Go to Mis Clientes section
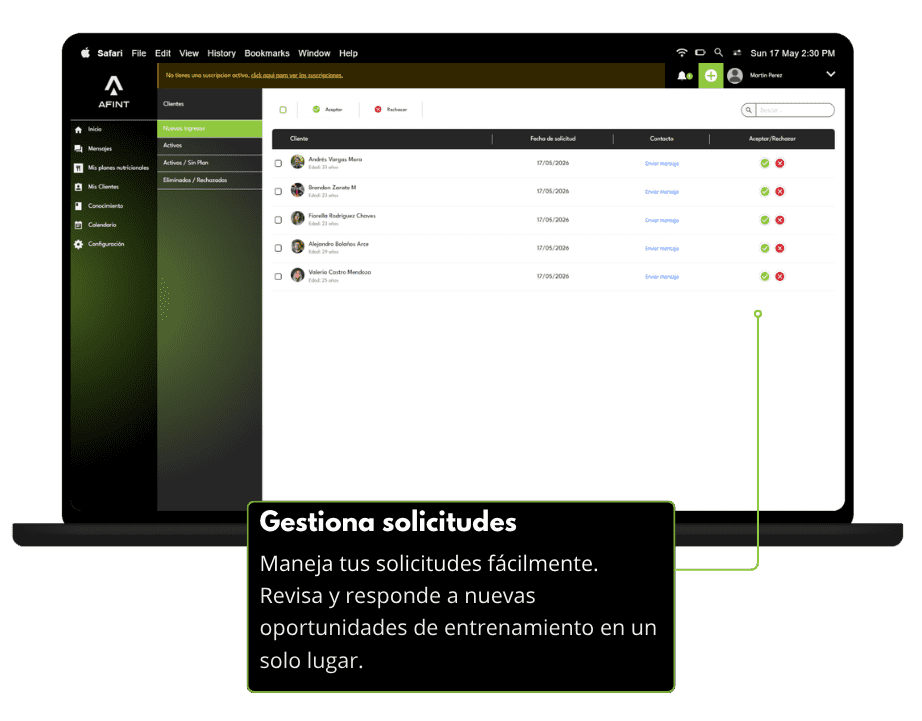This screenshot has height=721, width=922. pos(96,186)
